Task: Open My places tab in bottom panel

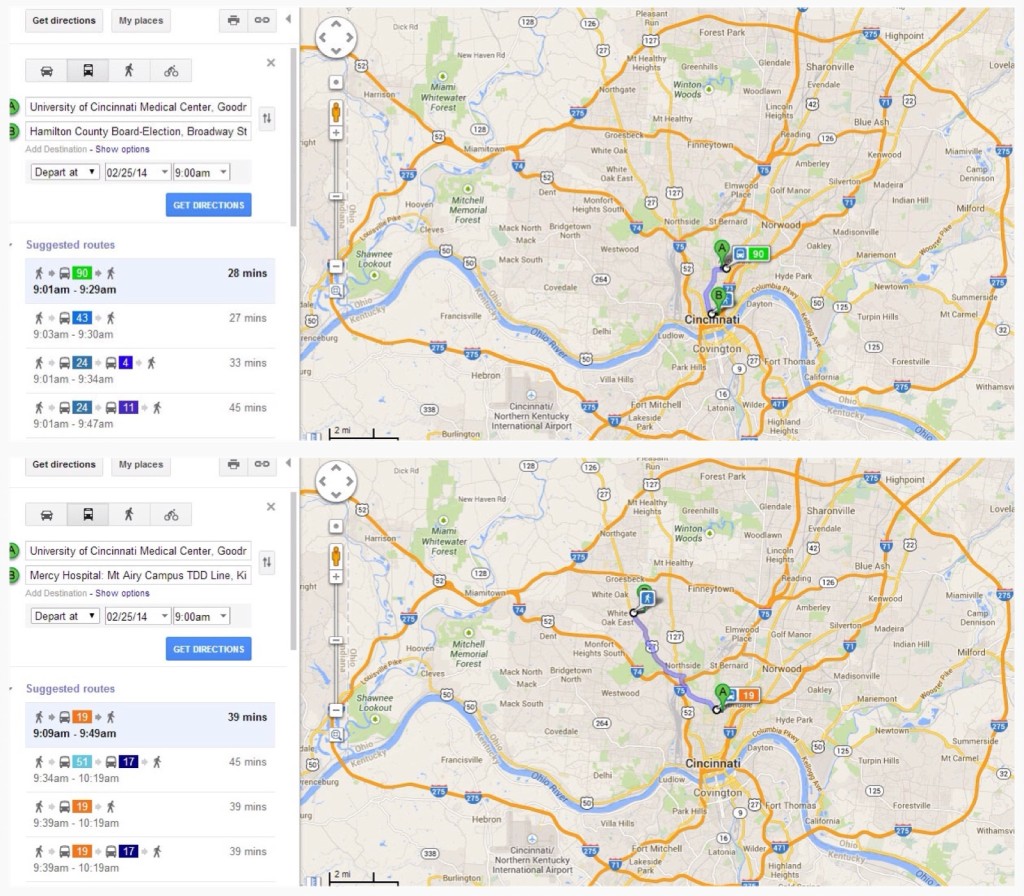Action: point(141,464)
